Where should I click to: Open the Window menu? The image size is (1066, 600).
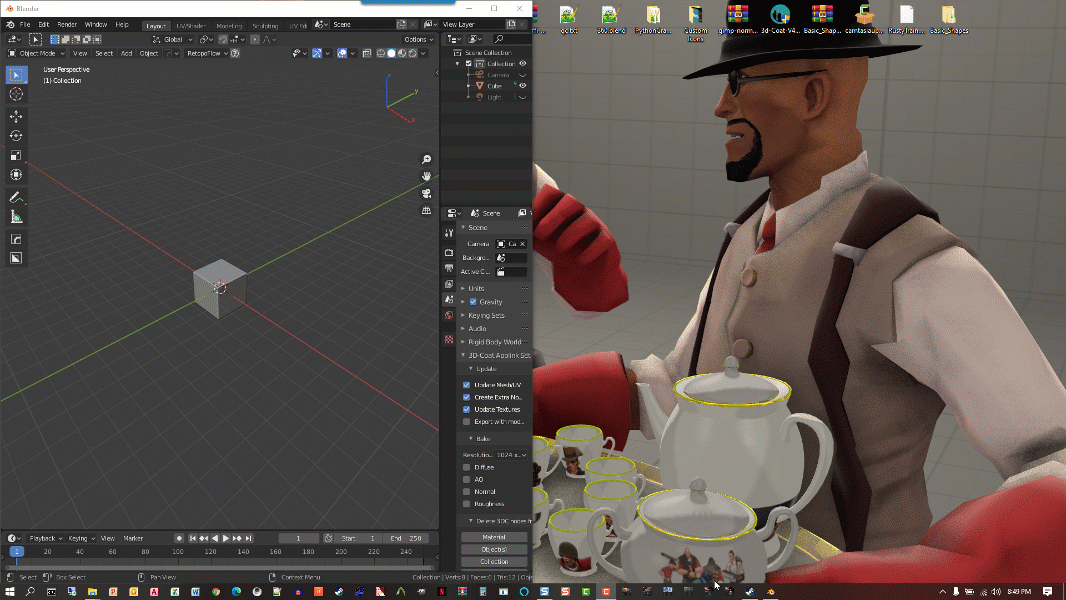point(96,24)
